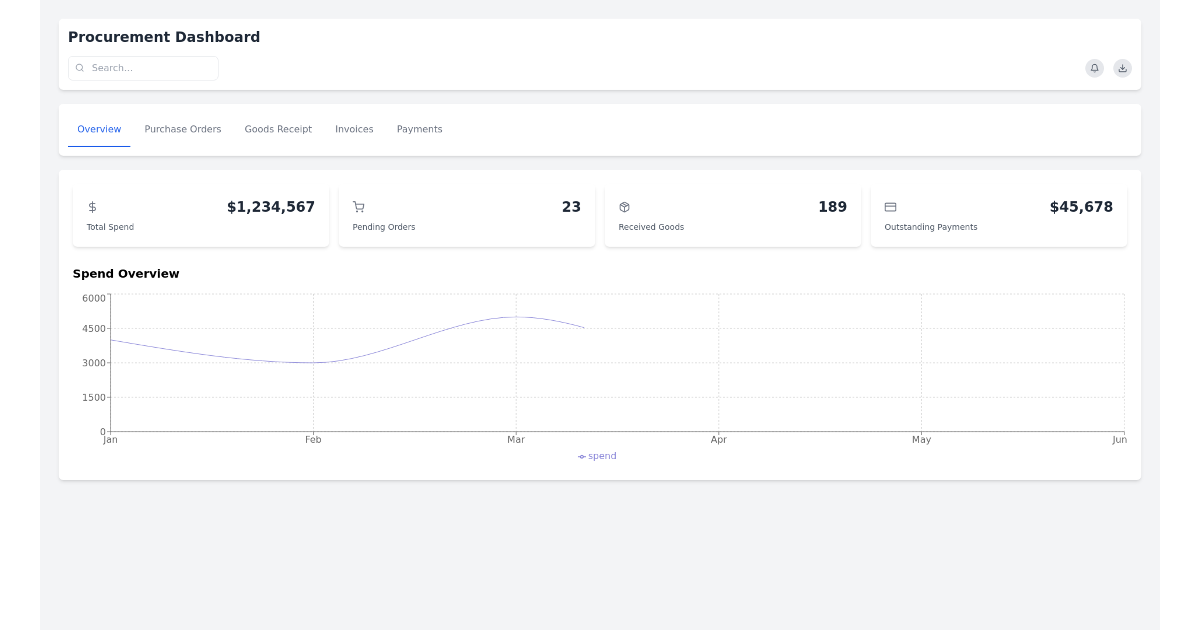Switch to the Payments tab
The height and width of the screenshot is (630, 1200).
(419, 129)
